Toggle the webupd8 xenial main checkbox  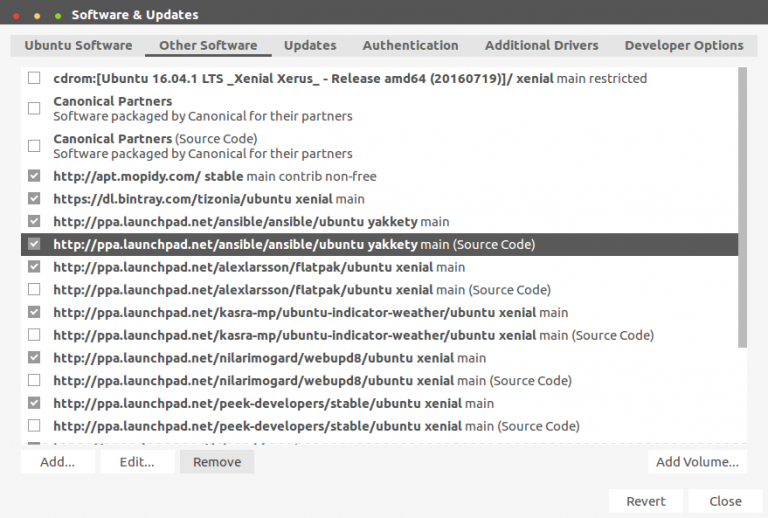35,358
